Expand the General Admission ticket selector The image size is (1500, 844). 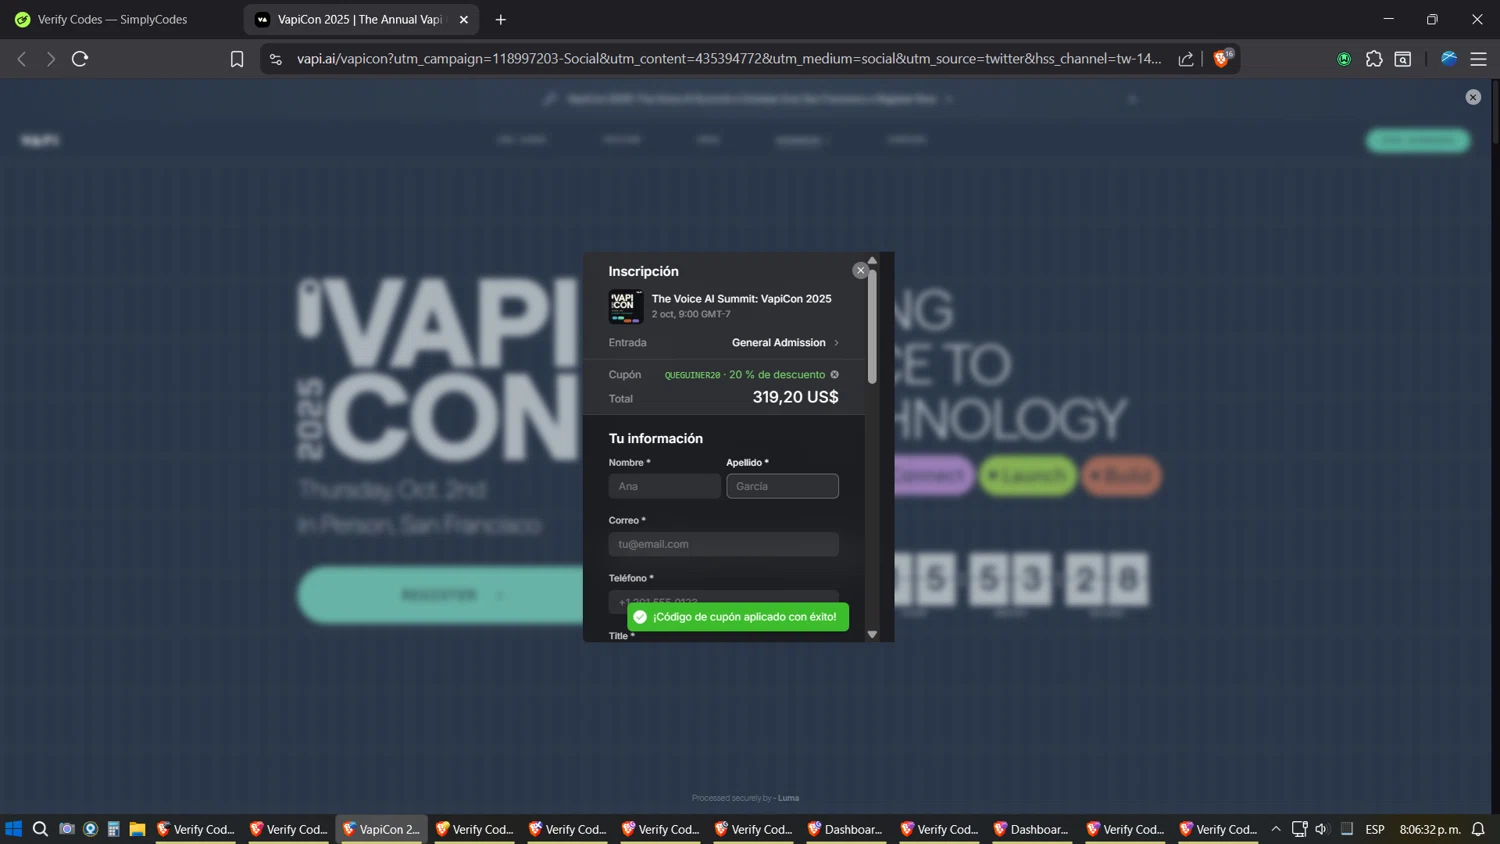tap(785, 342)
